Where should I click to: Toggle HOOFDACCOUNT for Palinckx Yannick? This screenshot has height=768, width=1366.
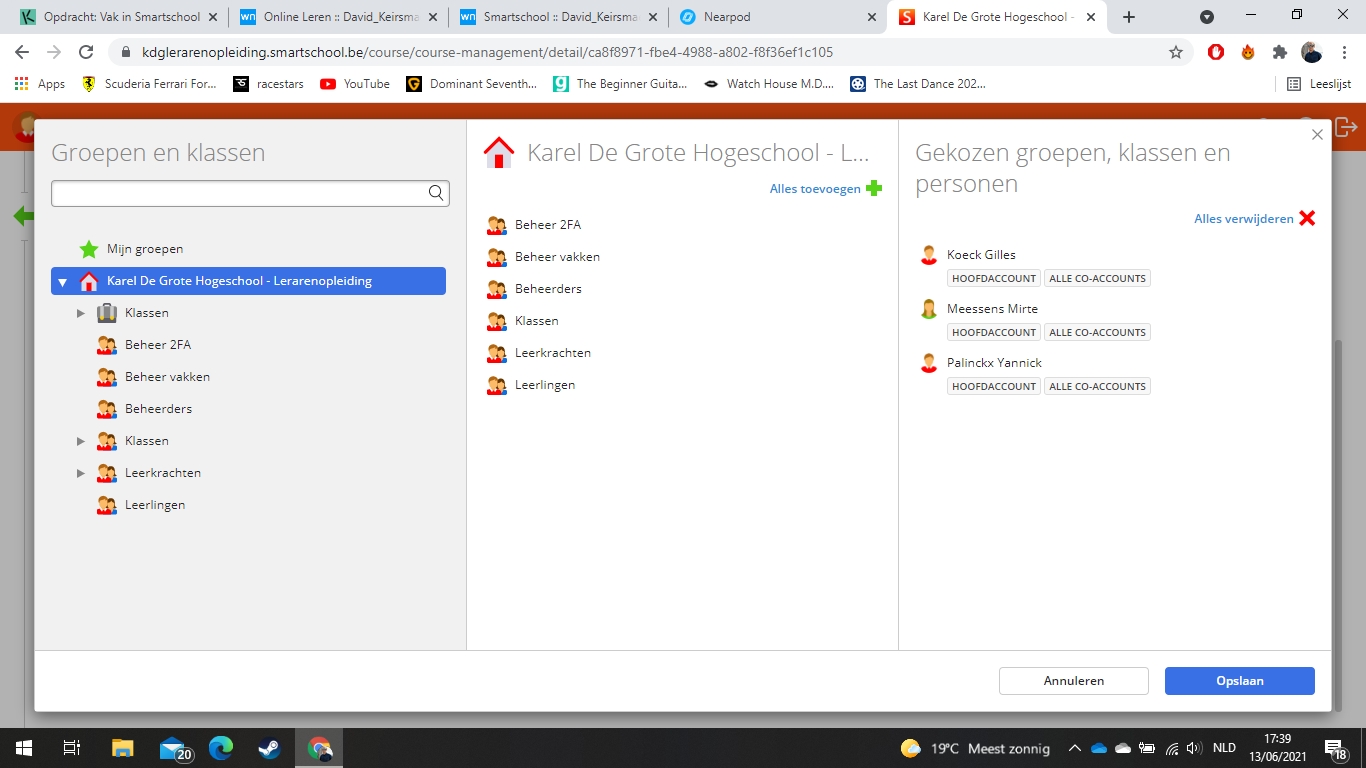click(x=993, y=387)
